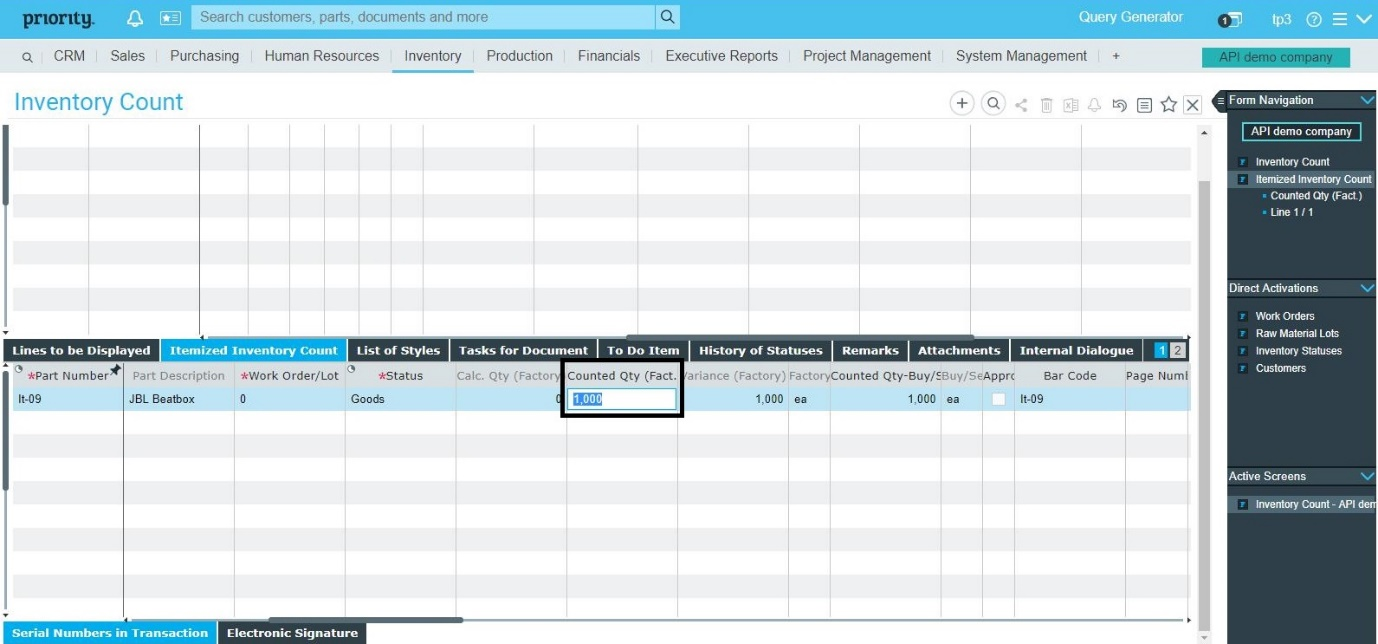
Task: Click the search button beside global search bar
Action: (668, 17)
